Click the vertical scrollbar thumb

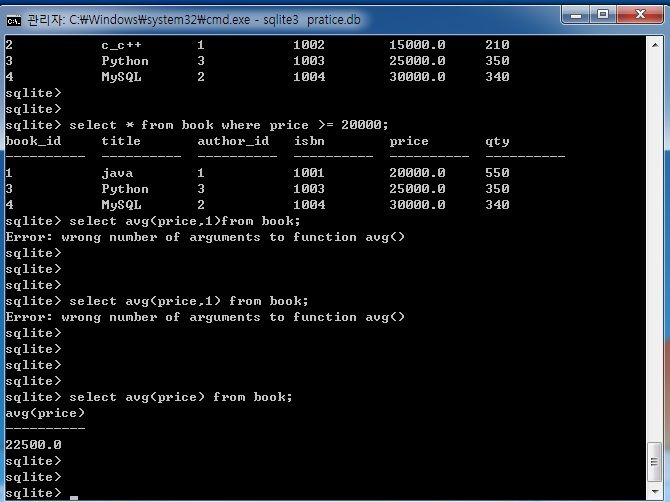(x=655, y=462)
